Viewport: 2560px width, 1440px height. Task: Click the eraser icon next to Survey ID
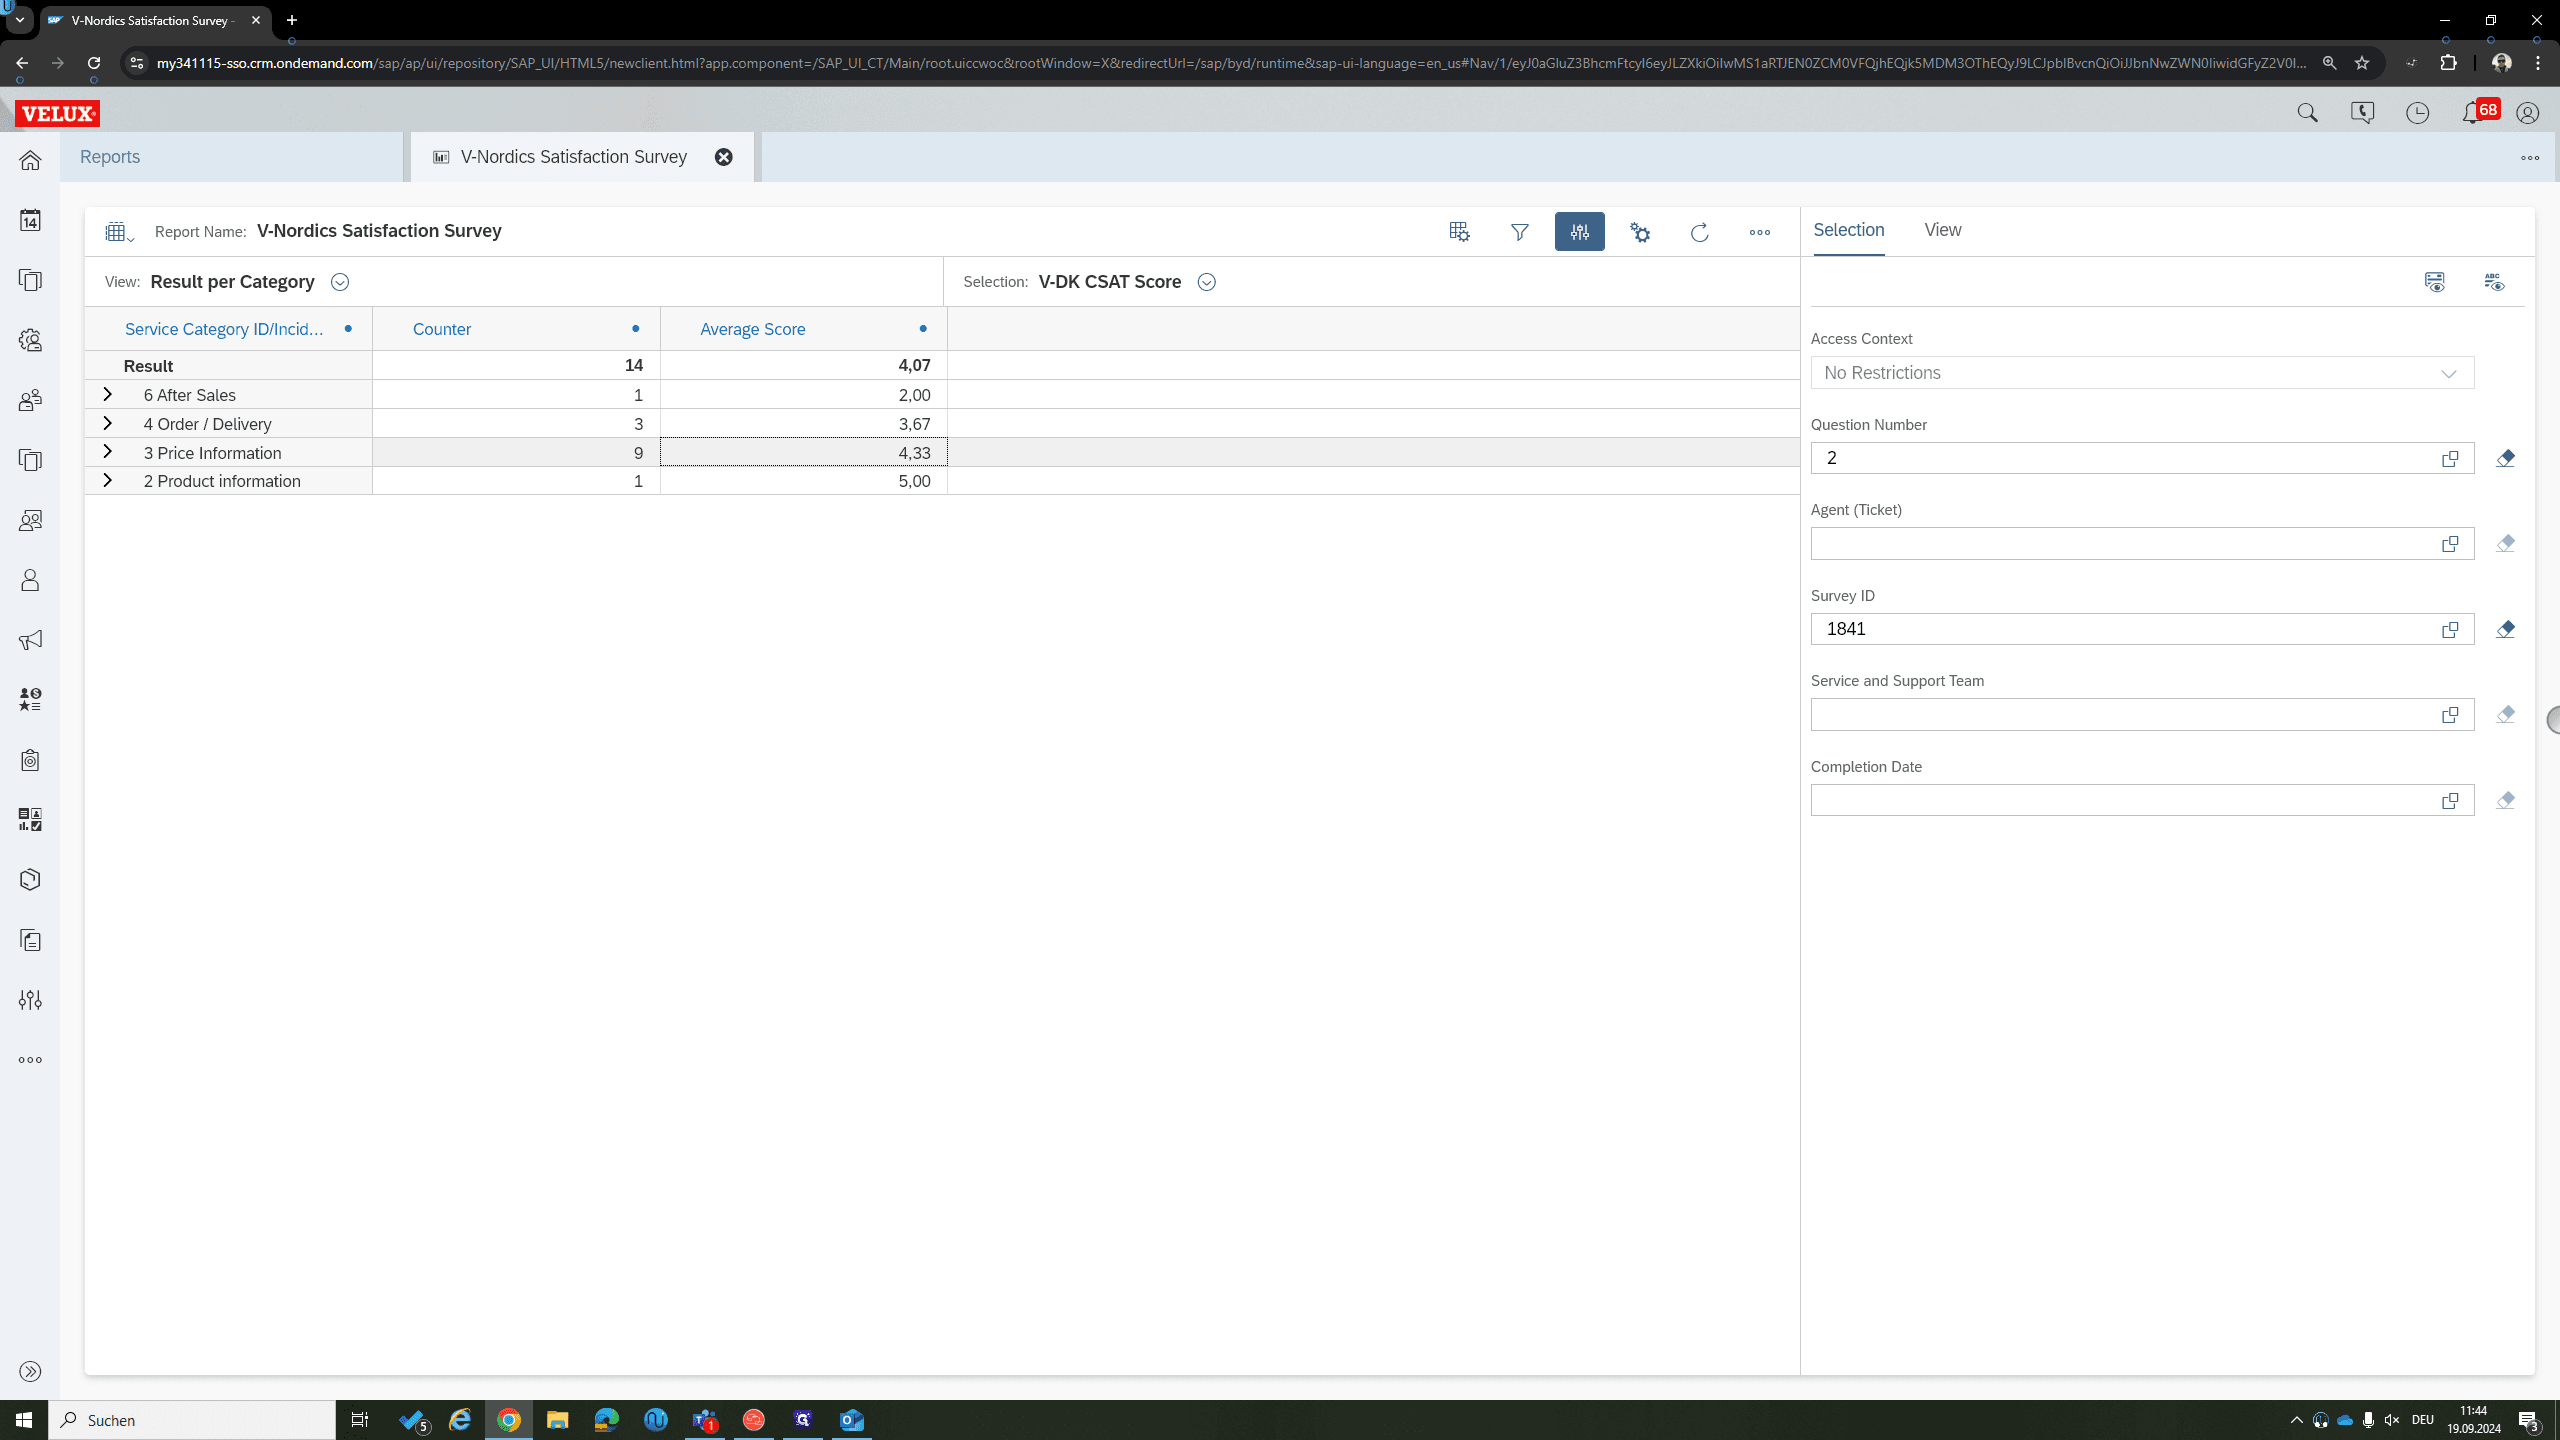[2505, 629]
